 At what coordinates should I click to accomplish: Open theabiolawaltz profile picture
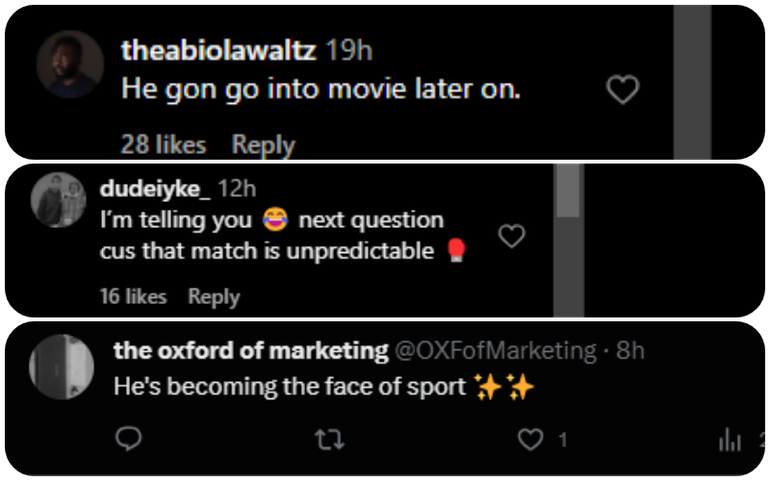pos(70,64)
